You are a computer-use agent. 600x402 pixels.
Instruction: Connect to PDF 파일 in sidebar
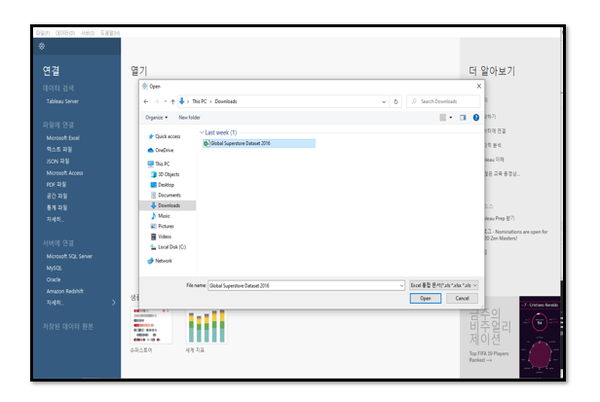pos(56,185)
